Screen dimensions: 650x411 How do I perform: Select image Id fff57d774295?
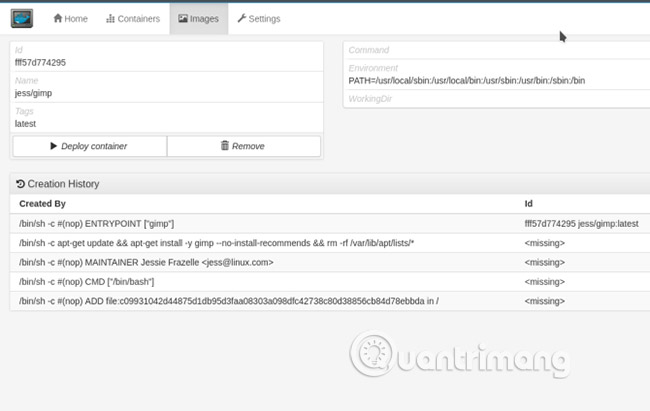click(x=40, y=63)
